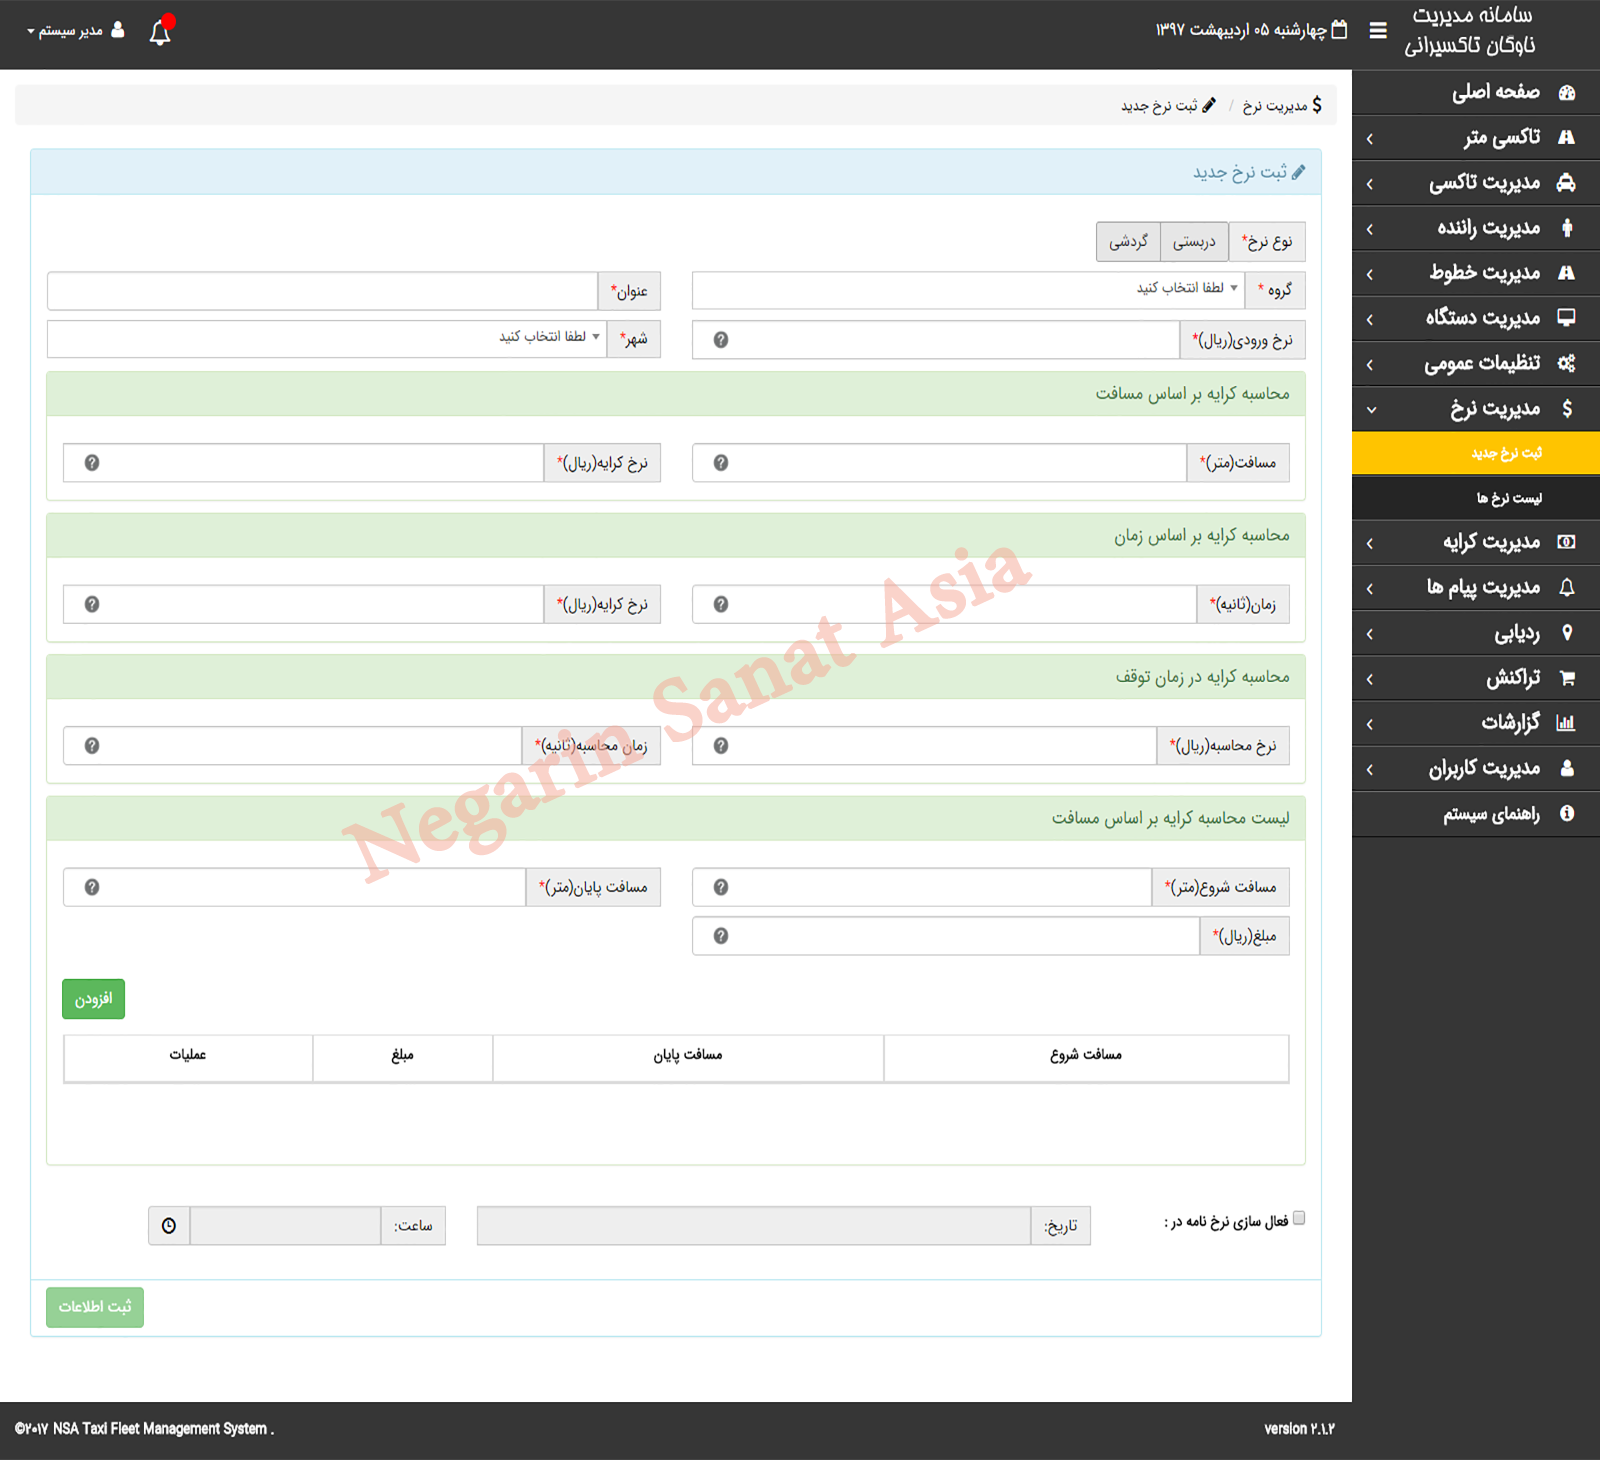Image resolution: width=1600 pixels, height=1460 pixels.
Task: Toggle the sidebar with hamburger icon
Action: click(x=1378, y=30)
